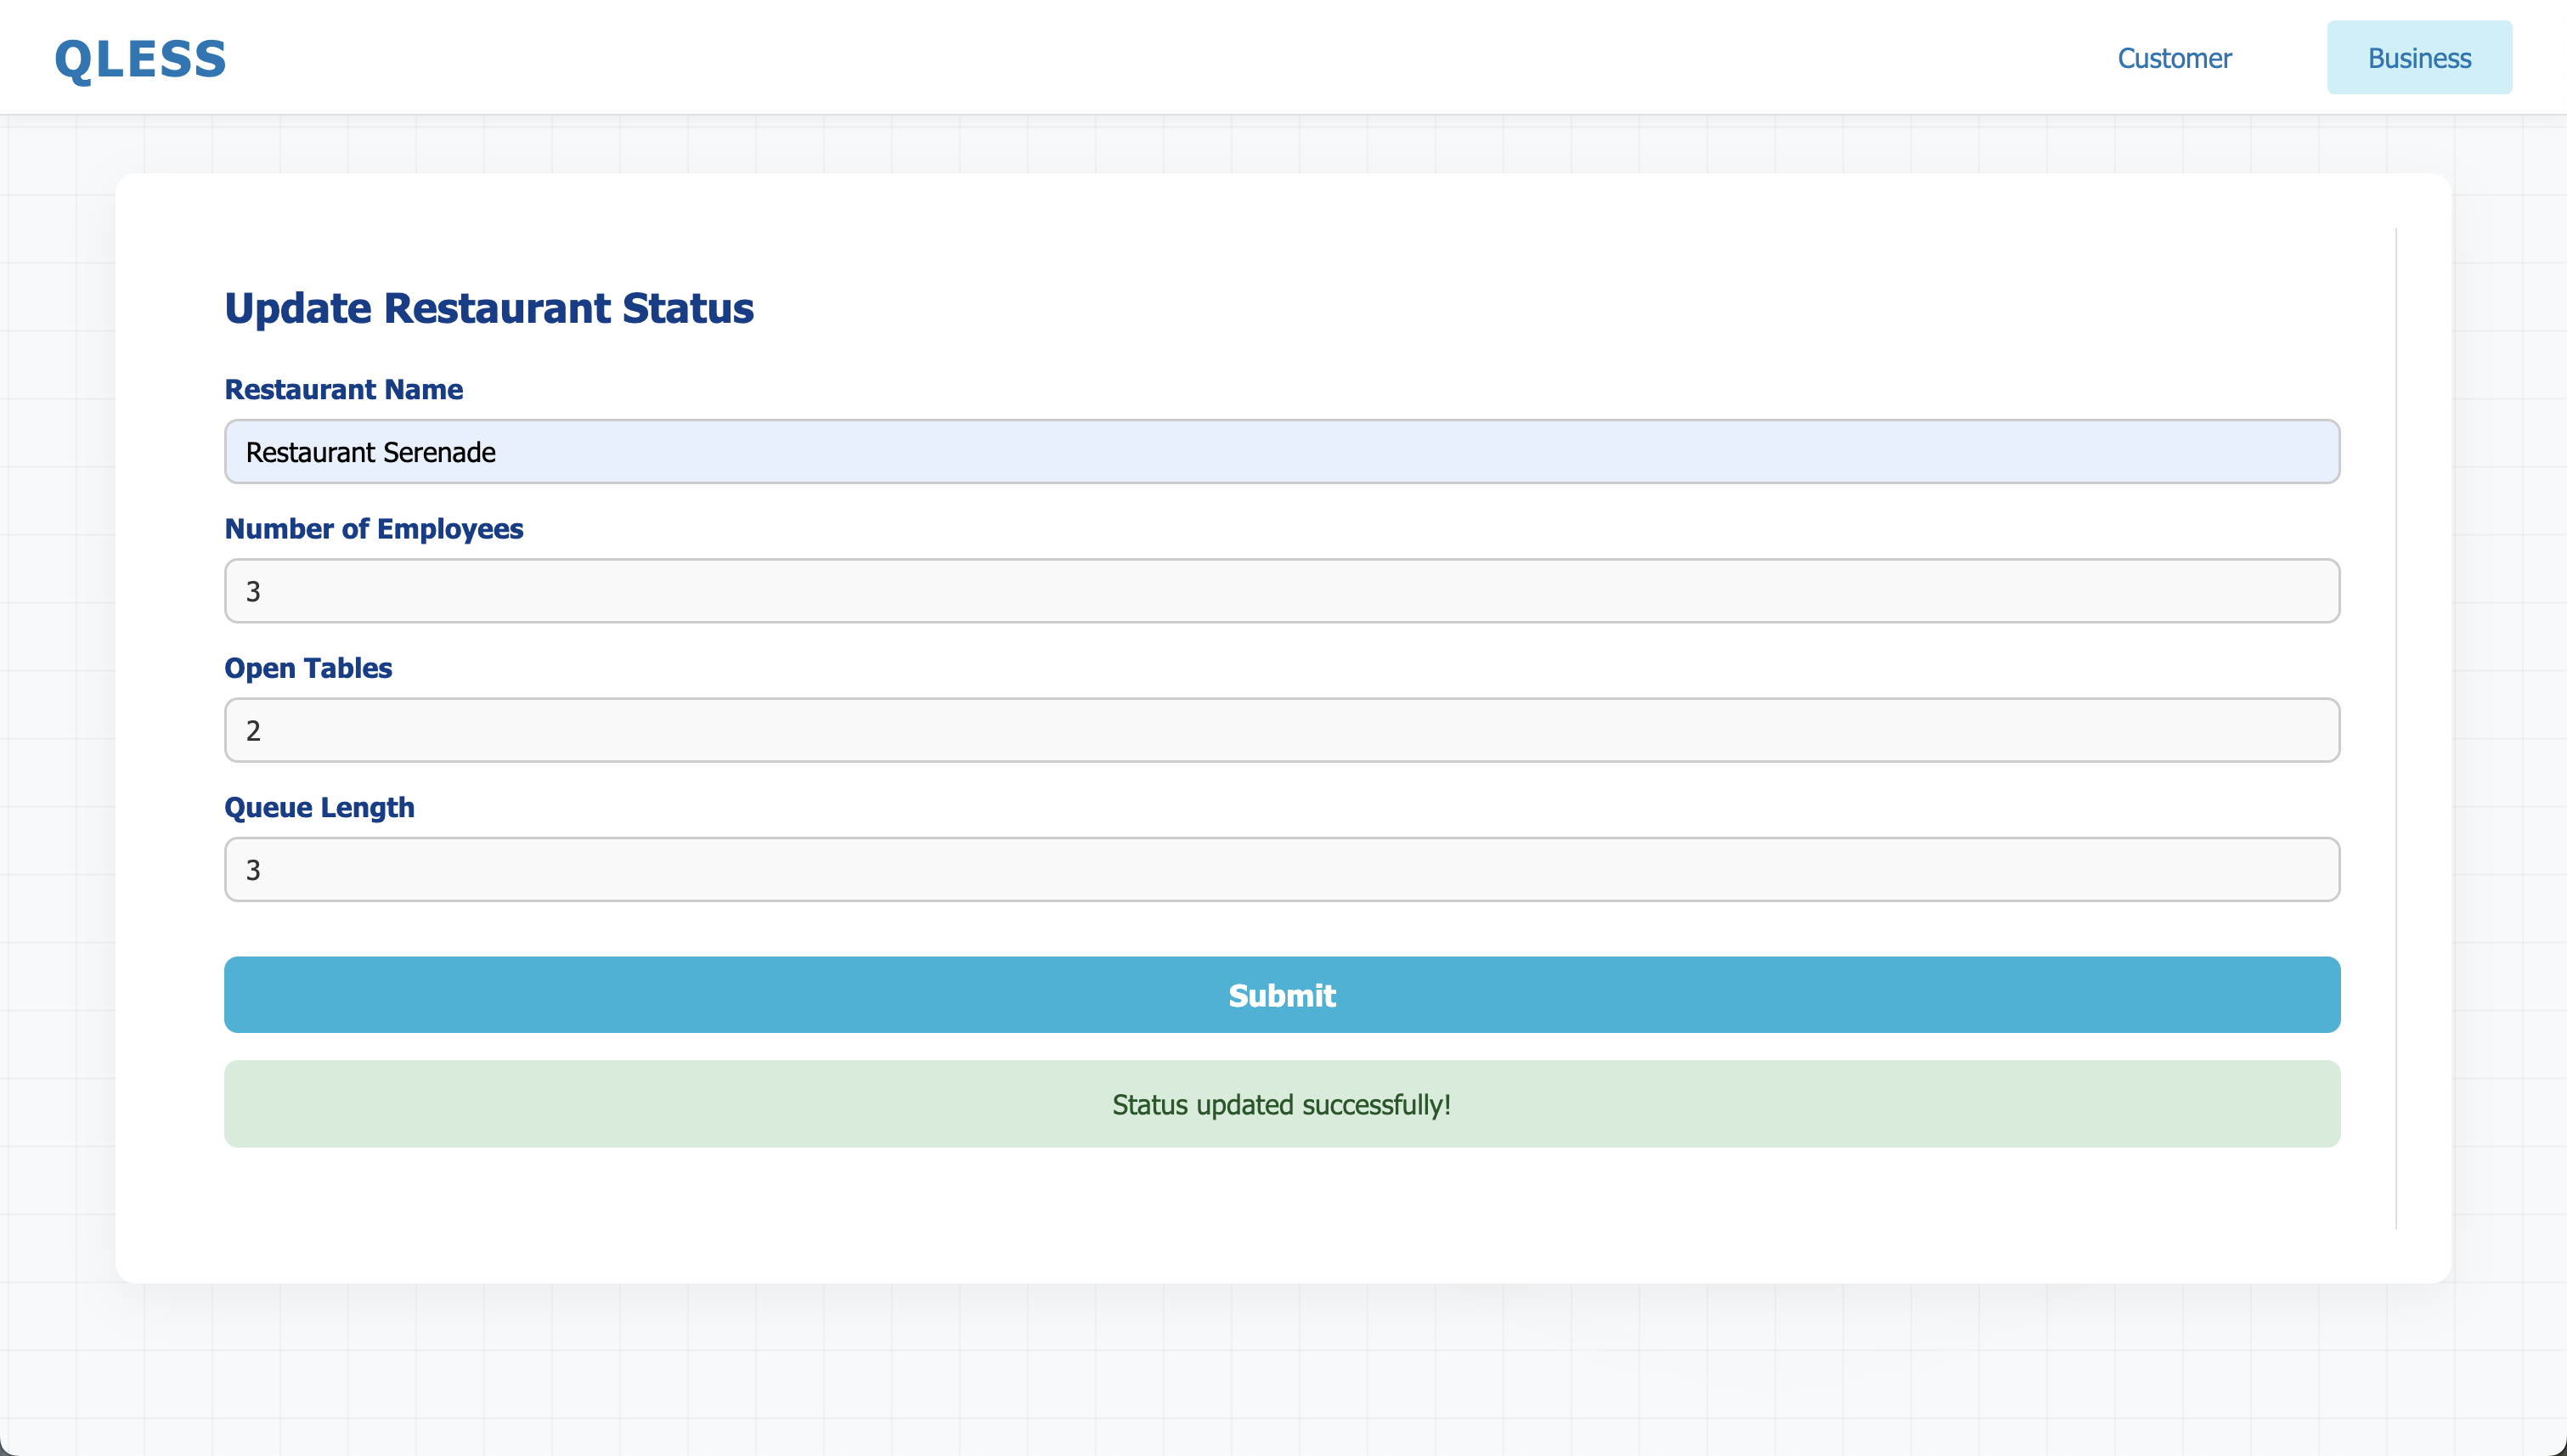Click the 'Restaurant Name' label
This screenshot has width=2567, height=1456.
(x=343, y=390)
